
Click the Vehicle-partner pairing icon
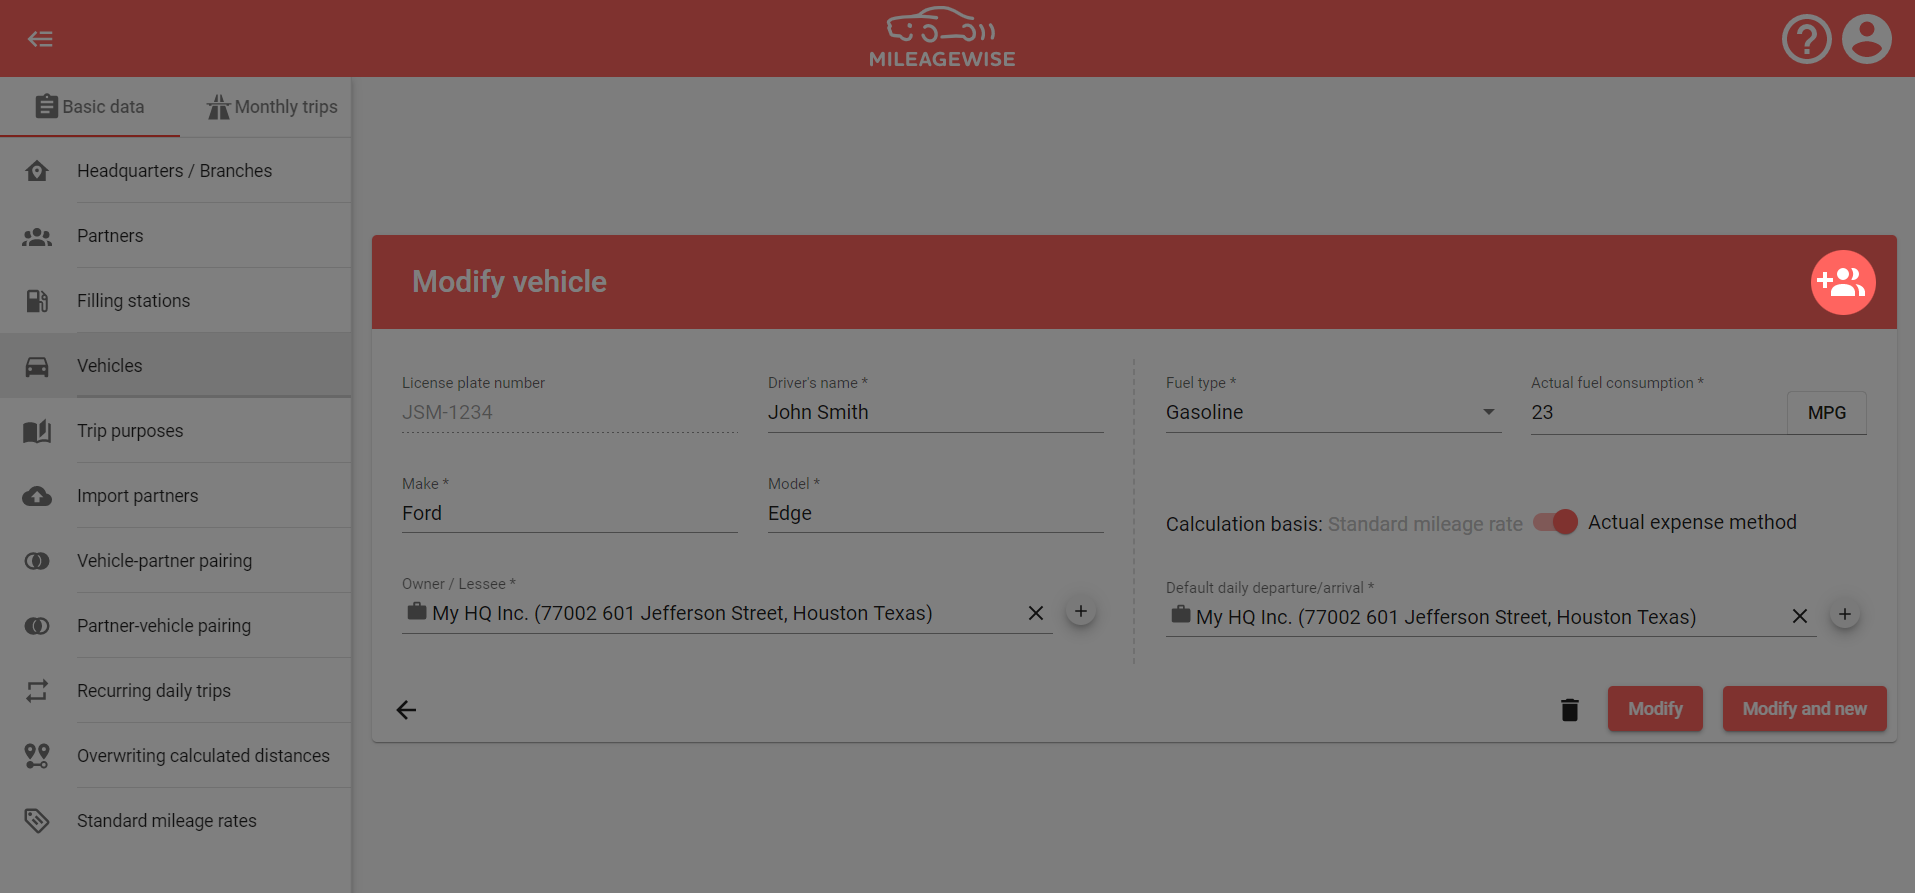click(x=37, y=561)
